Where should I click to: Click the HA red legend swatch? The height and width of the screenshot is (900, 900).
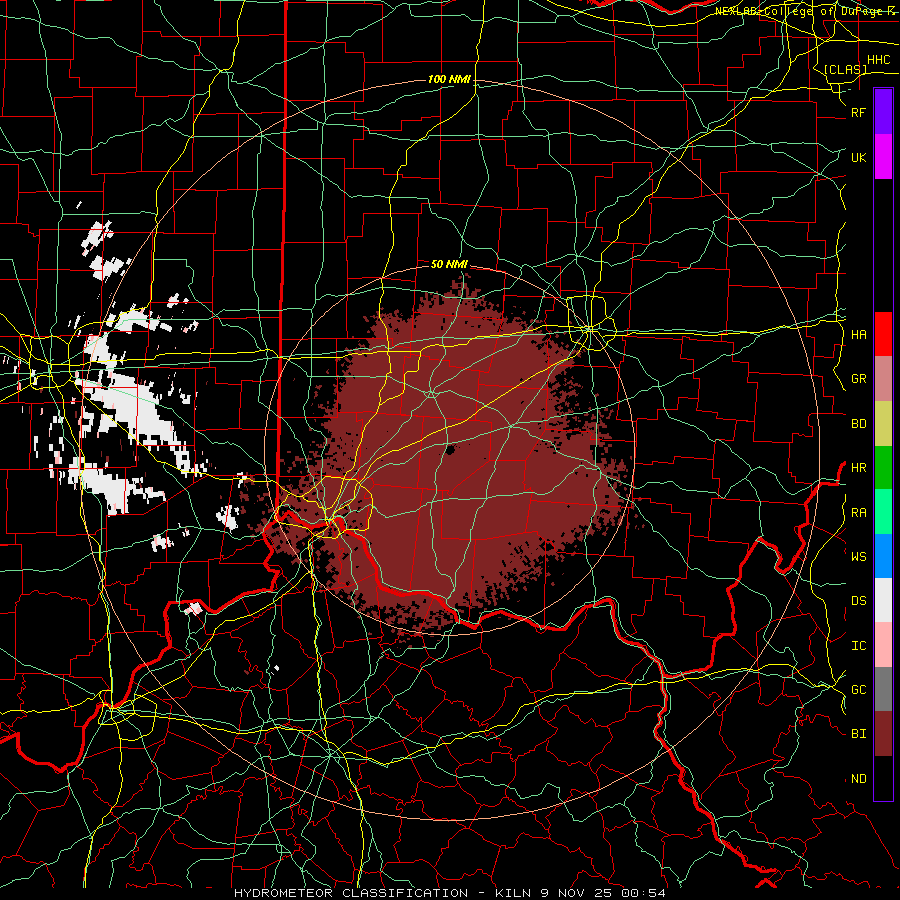(883, 334)
